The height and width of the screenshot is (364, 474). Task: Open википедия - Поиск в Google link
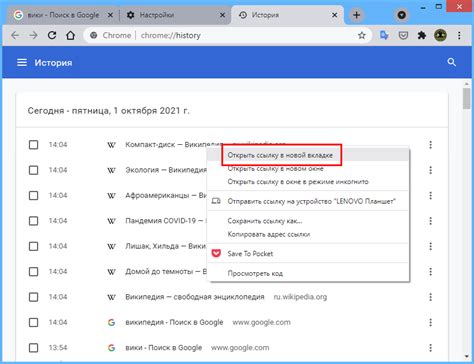point(174,322)
